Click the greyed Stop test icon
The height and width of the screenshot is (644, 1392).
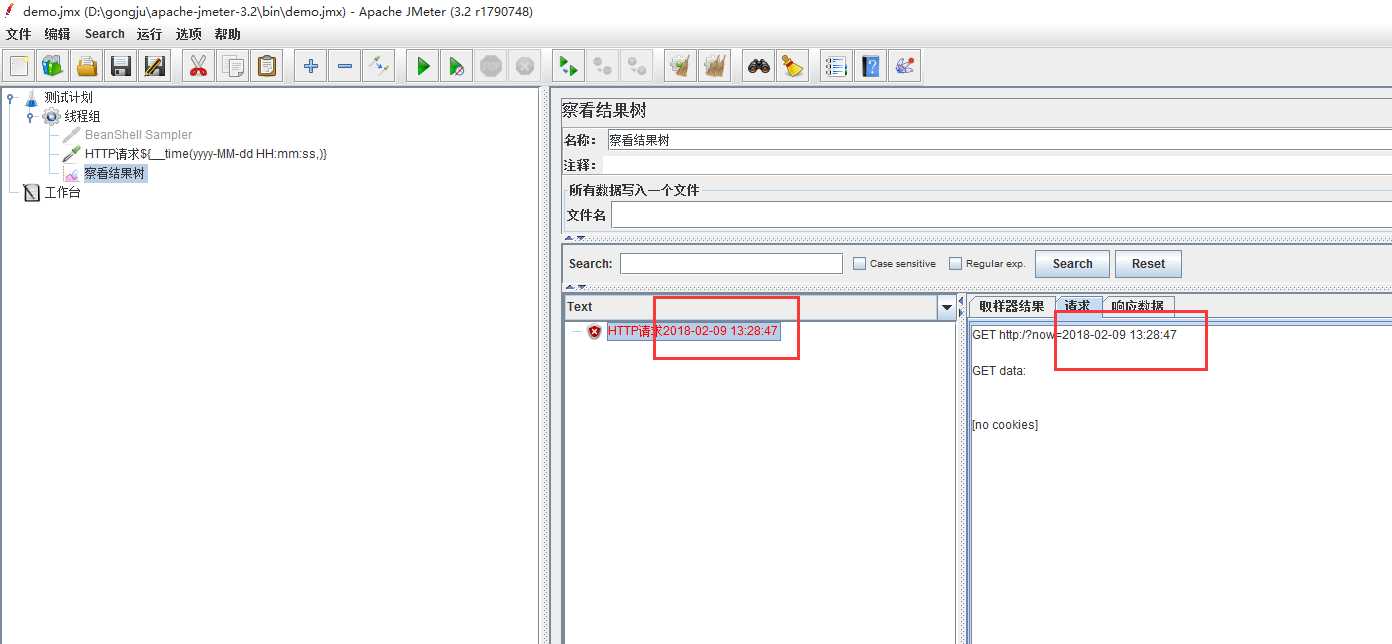click(x=490, y=66)
